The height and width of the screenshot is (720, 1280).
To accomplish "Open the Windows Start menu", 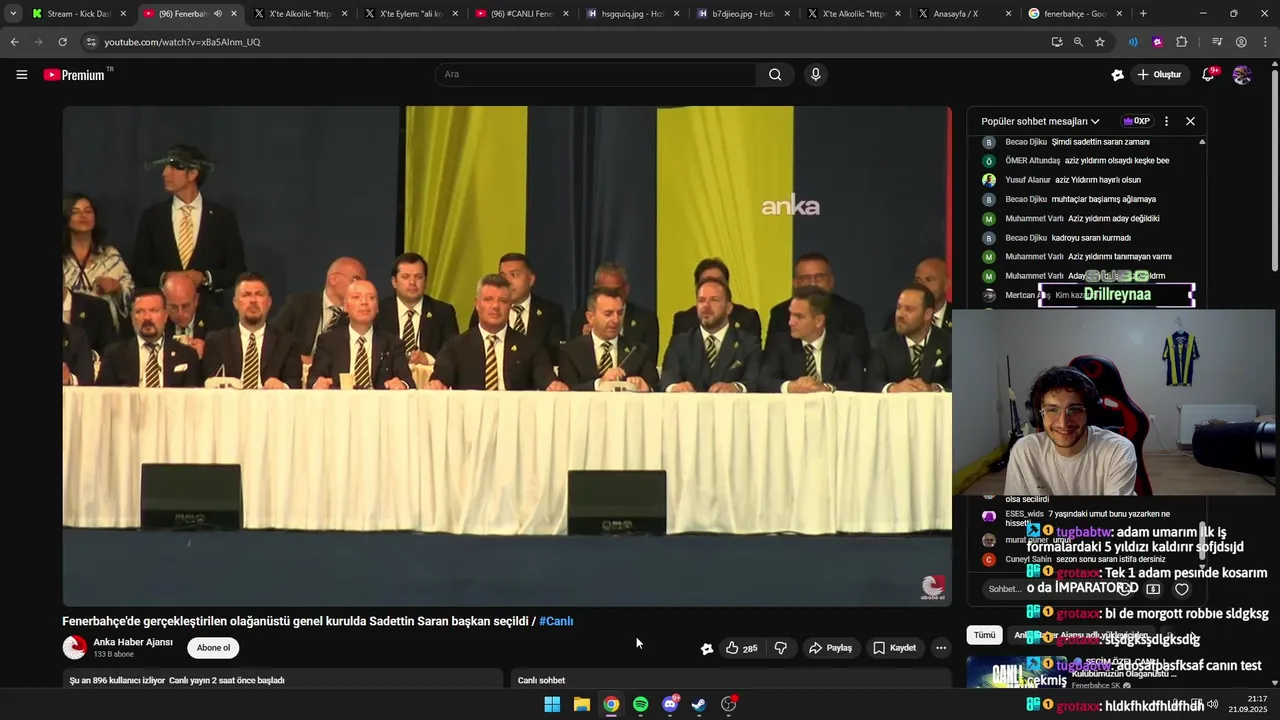I will [552, 704].
